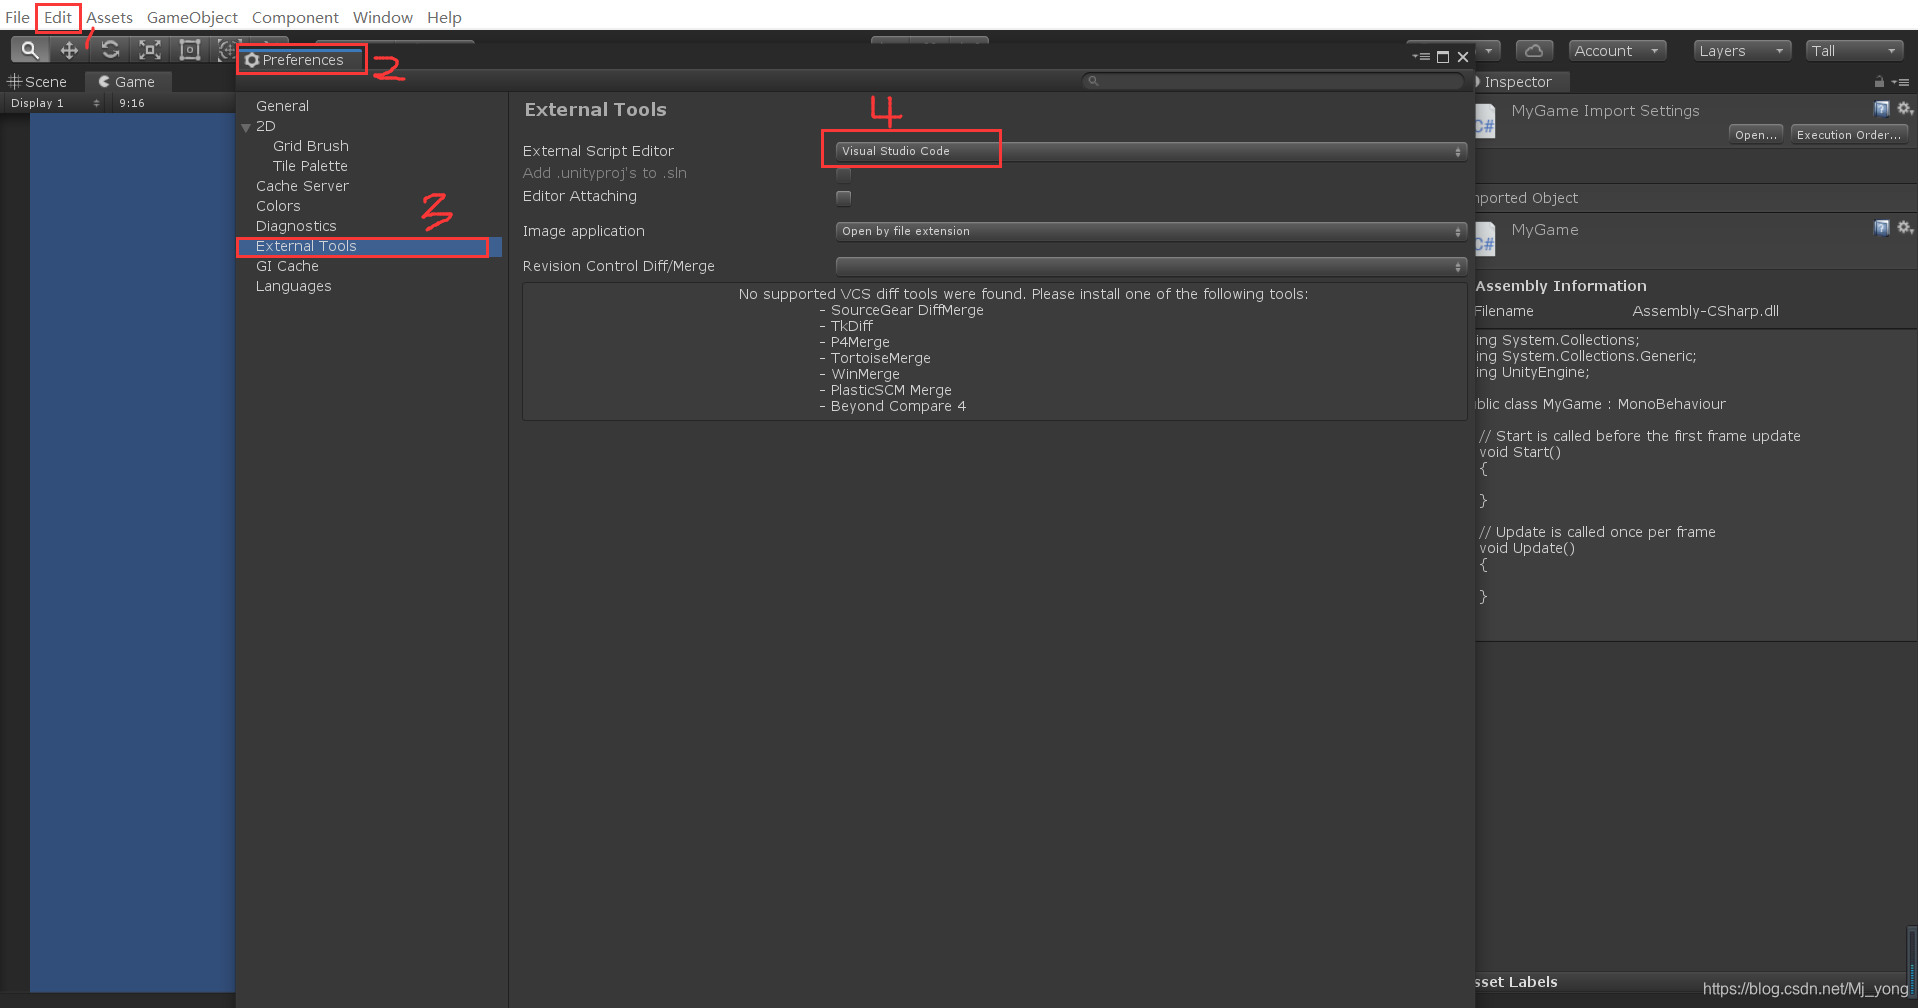Select Grid Brush preferences
Viewport: 1918px width, 1008px height.
[x=311, y=146]
